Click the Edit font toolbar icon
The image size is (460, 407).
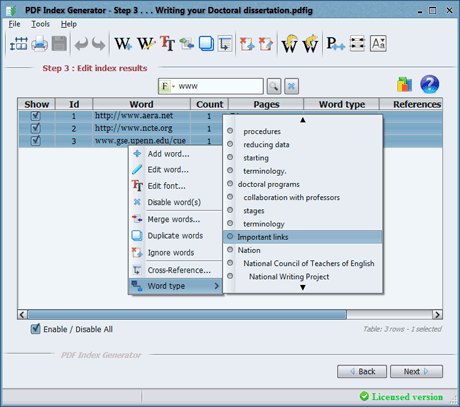[167, 44]
